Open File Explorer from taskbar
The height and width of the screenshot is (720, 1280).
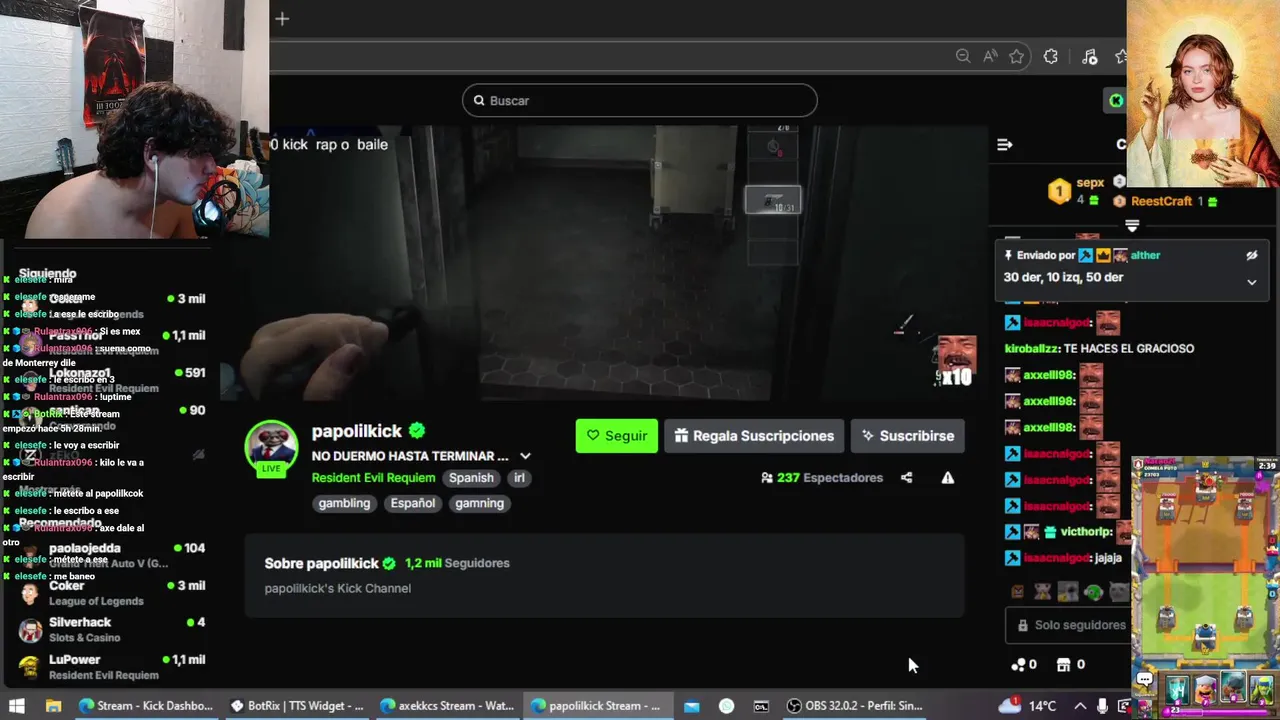point(54,706)
